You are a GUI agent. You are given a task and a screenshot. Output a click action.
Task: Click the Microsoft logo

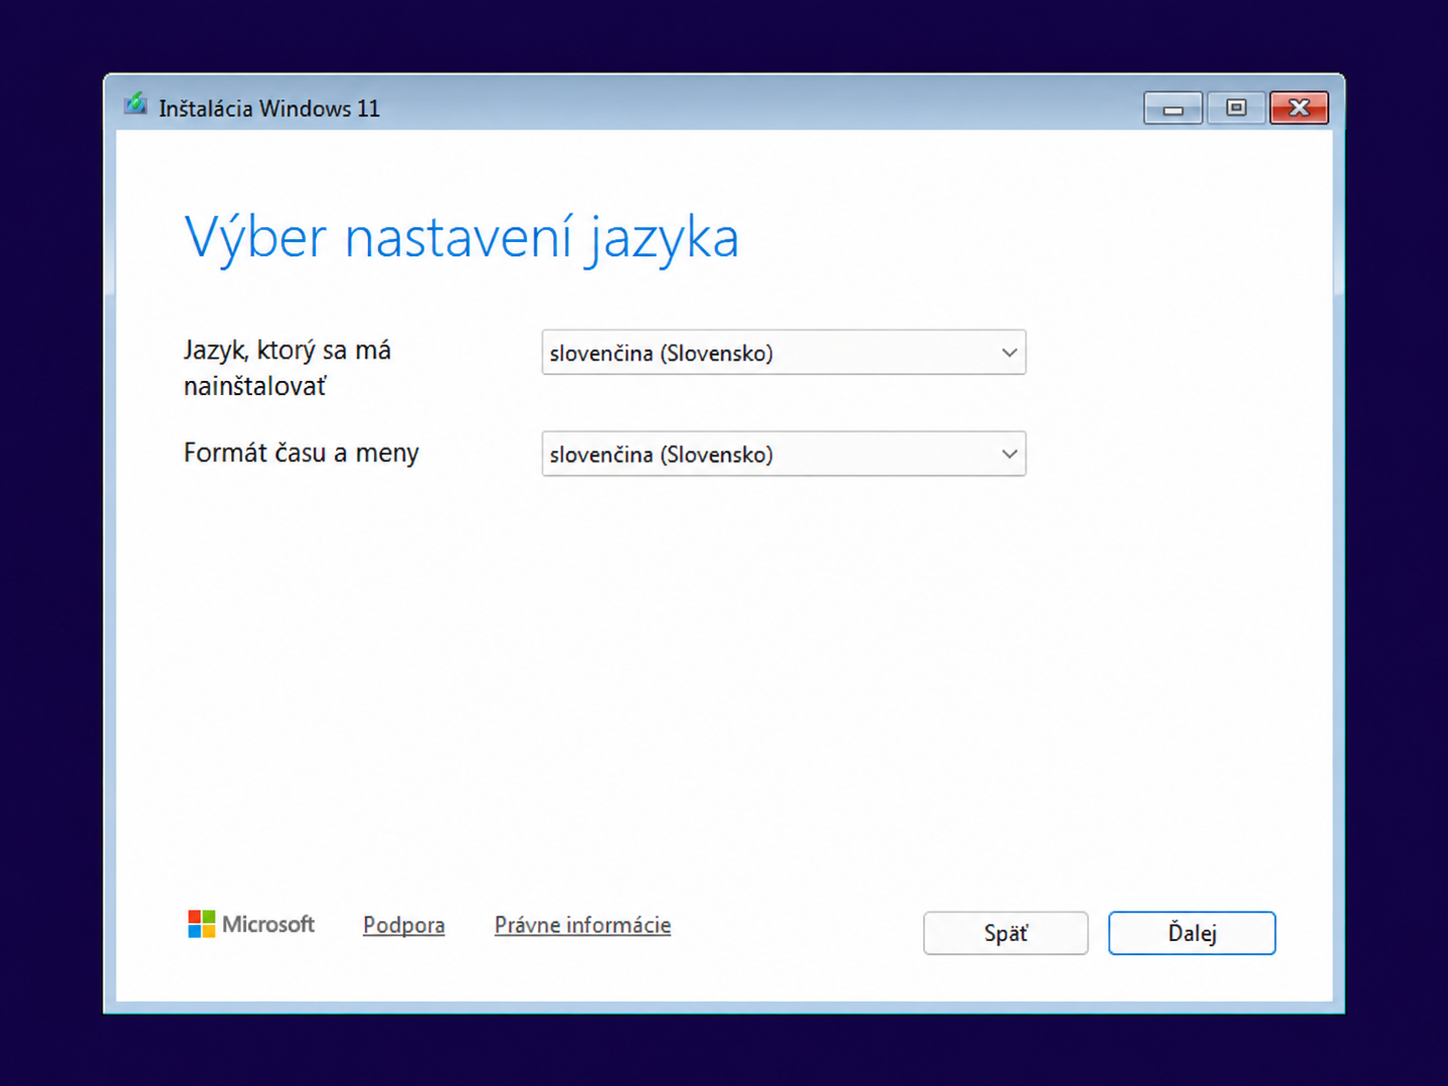(x=251, y=924)
